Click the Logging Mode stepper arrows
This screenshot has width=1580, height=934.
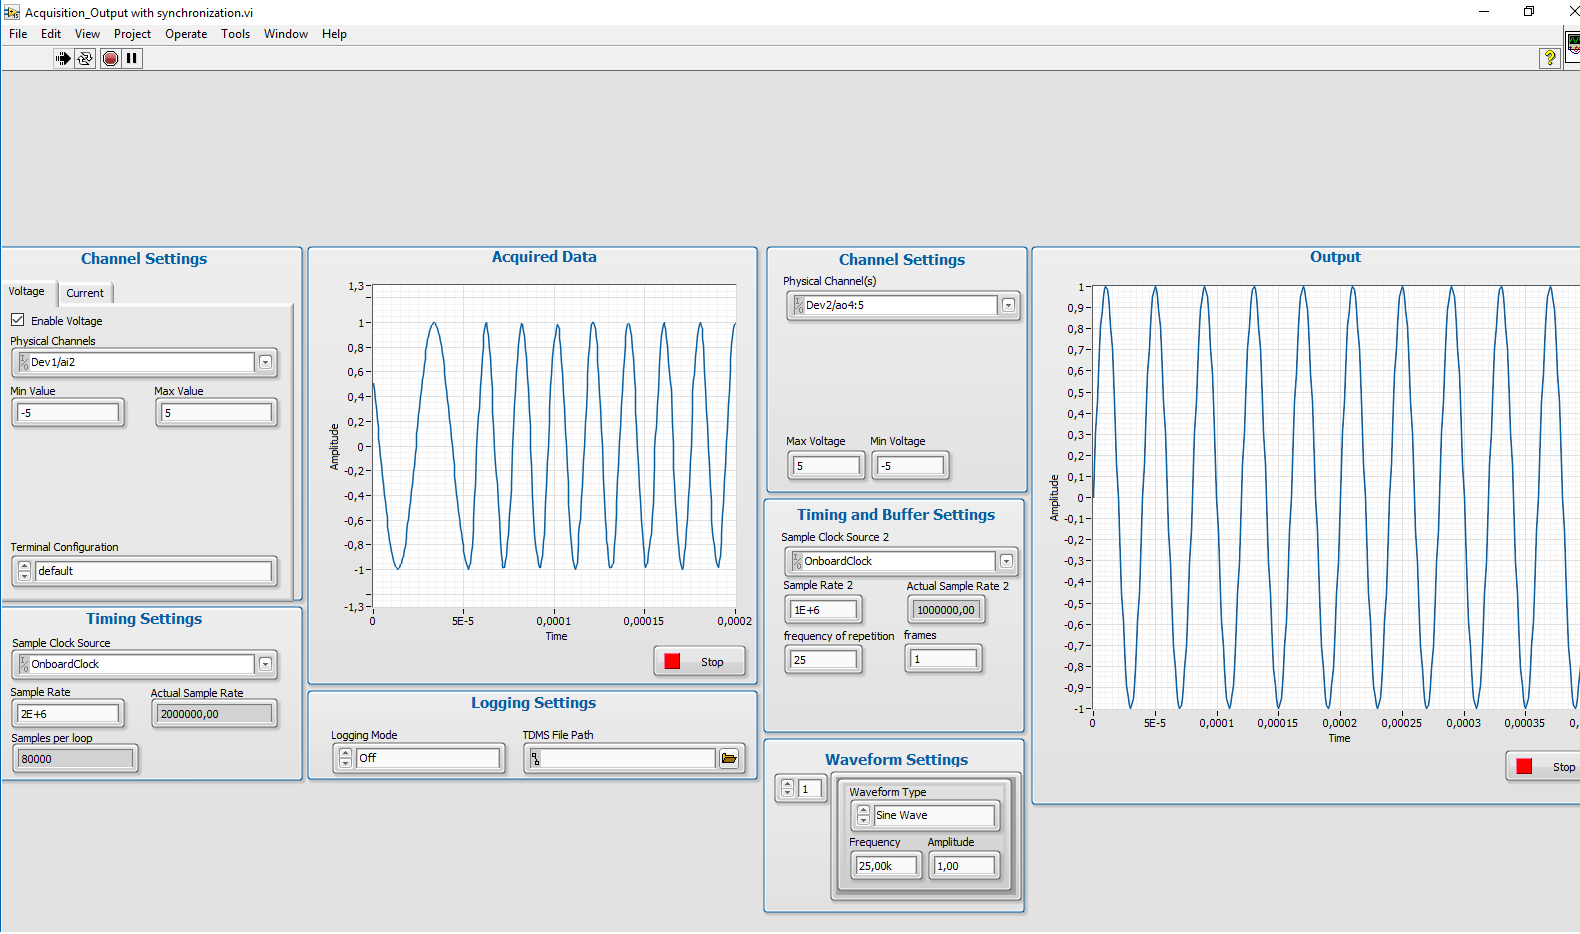pyautogui.click(x=345, y=759)
